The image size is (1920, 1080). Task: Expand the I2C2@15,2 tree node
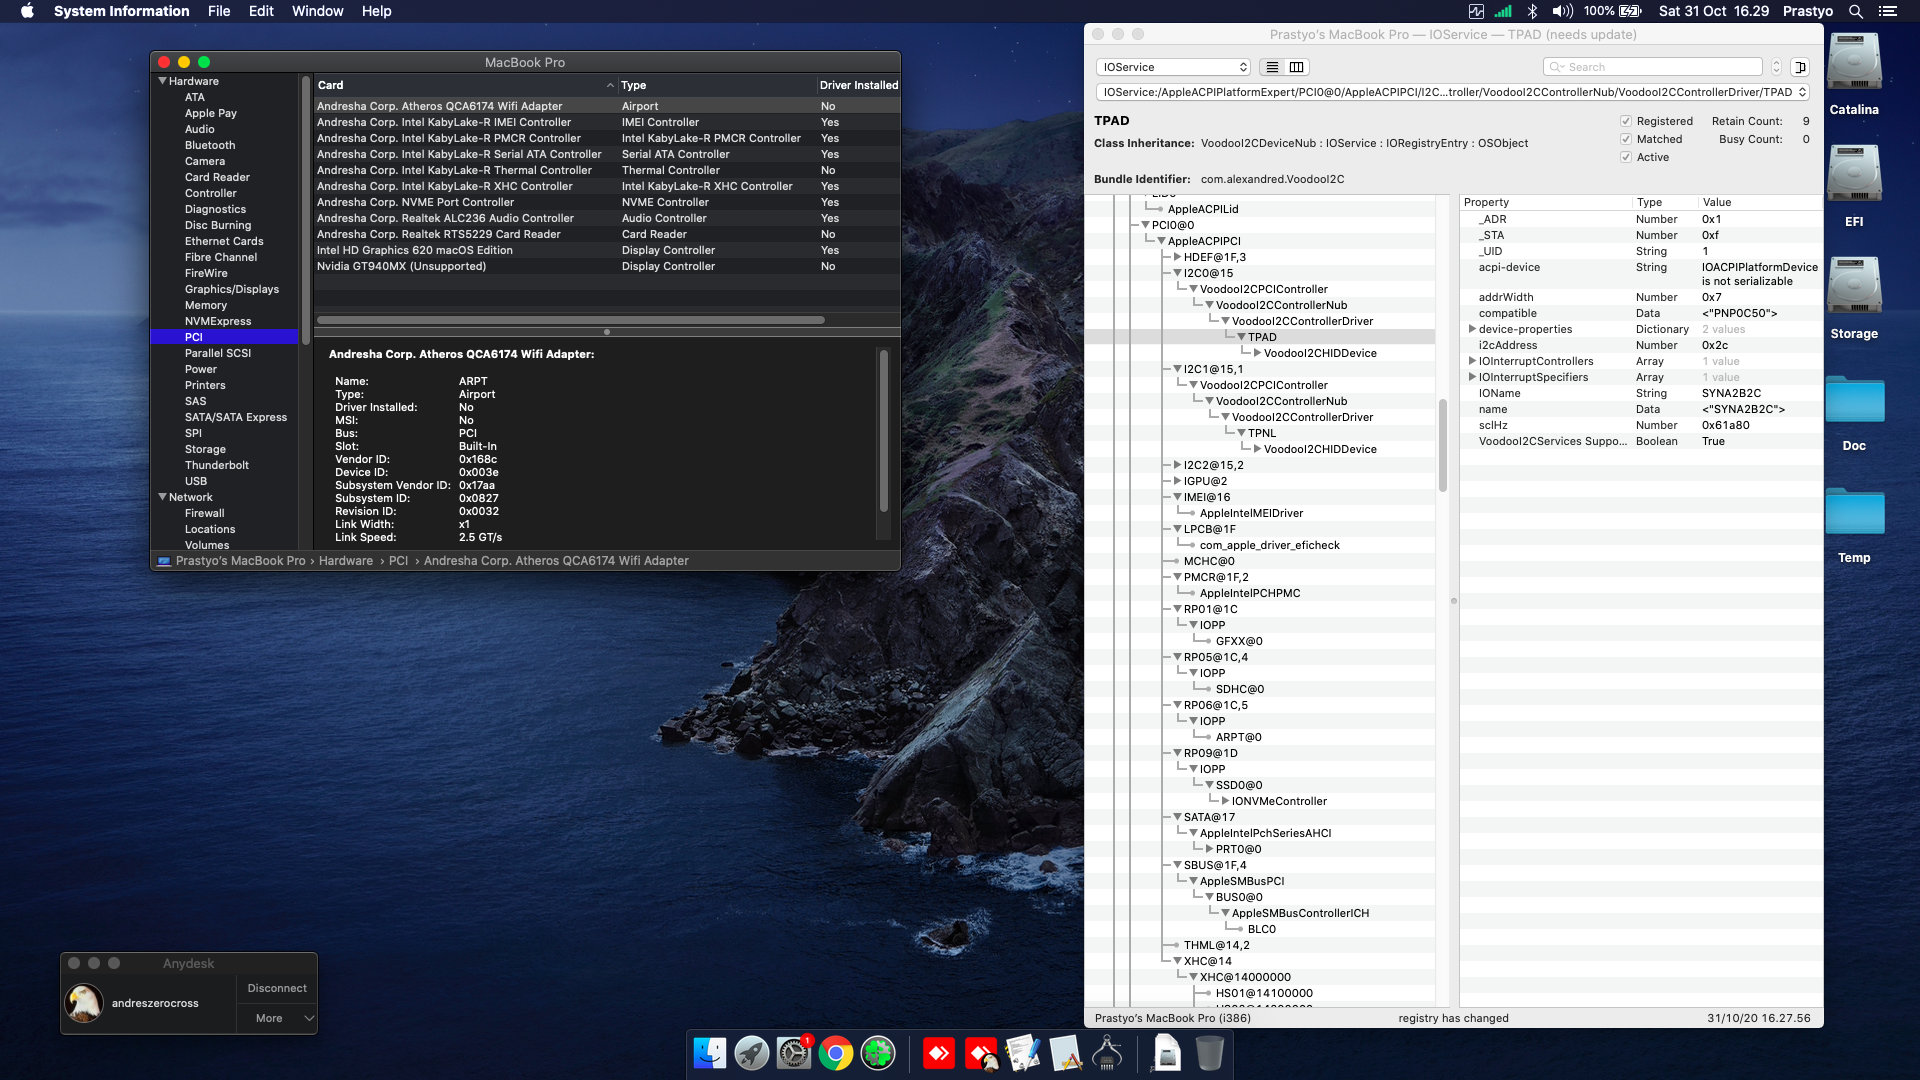[x=1177, y=465]
